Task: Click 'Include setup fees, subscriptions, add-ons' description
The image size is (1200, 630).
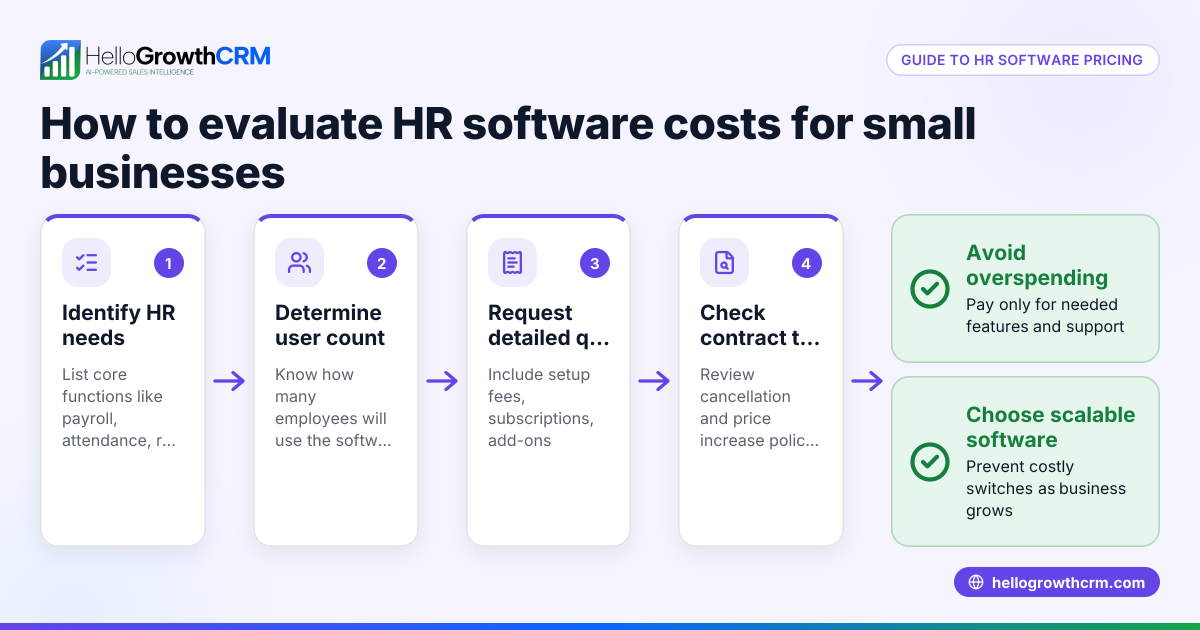Action: (x=541, y=407)
